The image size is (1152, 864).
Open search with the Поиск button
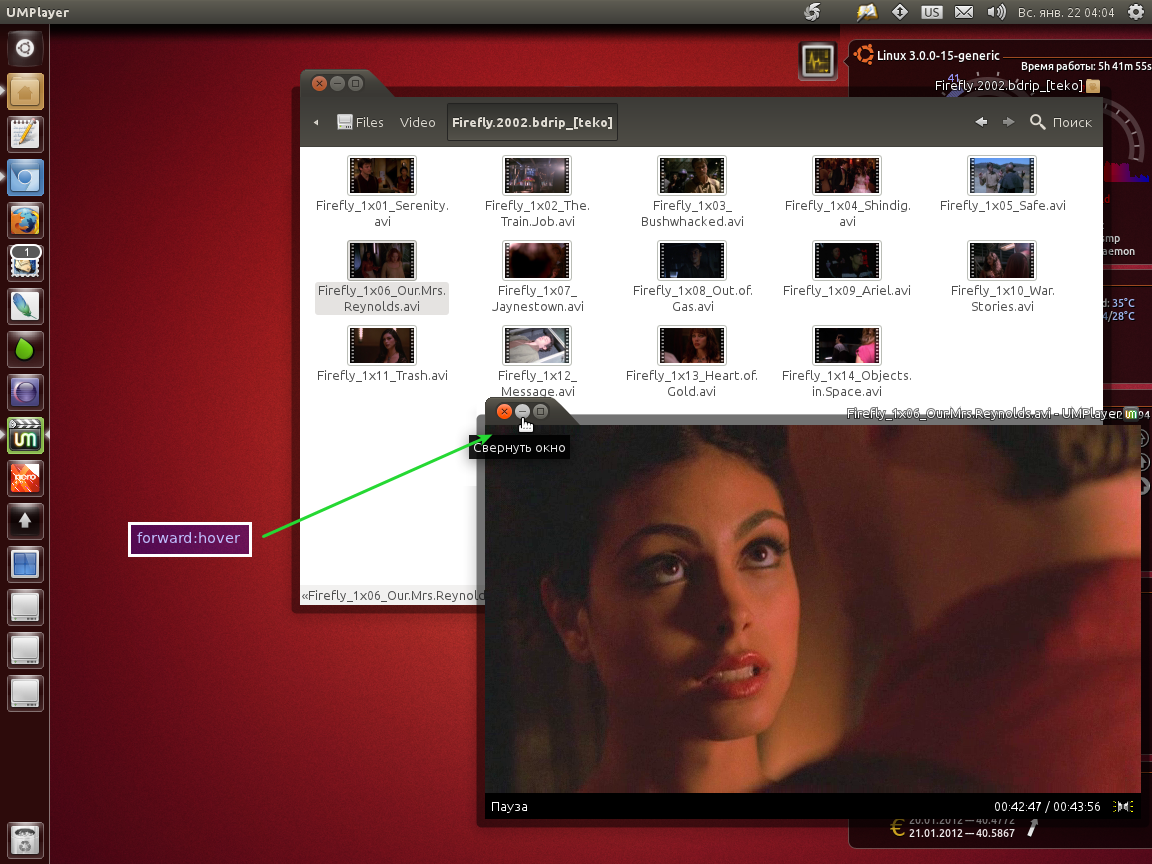[1061, 122]
